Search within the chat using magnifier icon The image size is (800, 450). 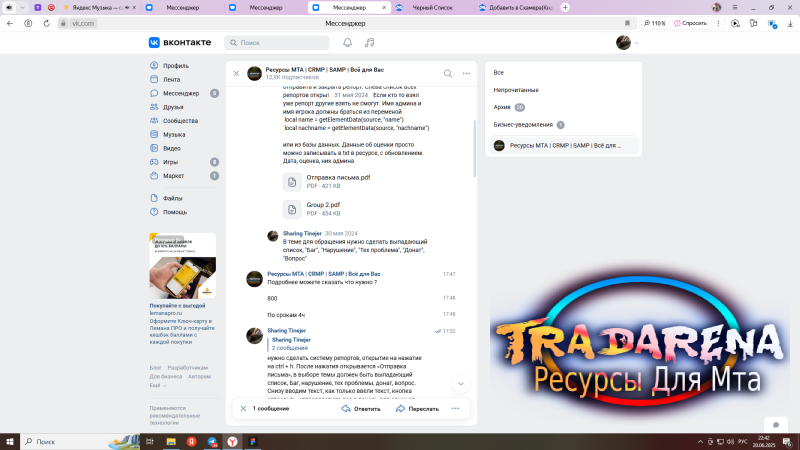[x=448, y=73]
